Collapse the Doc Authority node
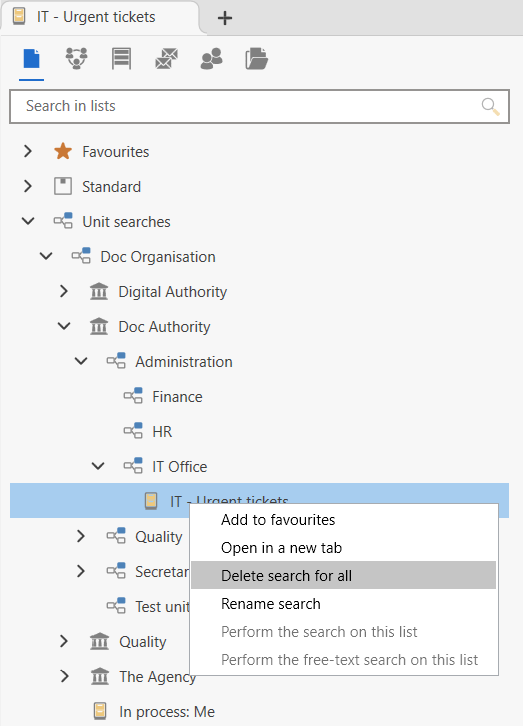This screenshot has width=523, height=726. click(64, 326)
